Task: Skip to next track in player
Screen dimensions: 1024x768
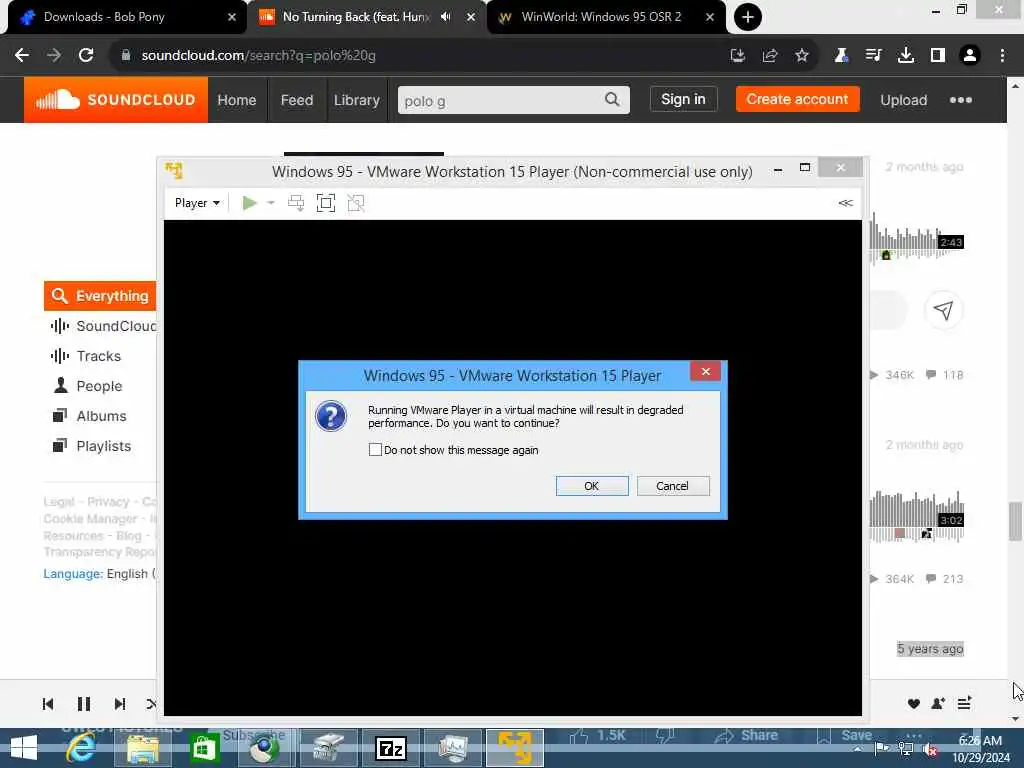Action: click(x=120, y=704)
